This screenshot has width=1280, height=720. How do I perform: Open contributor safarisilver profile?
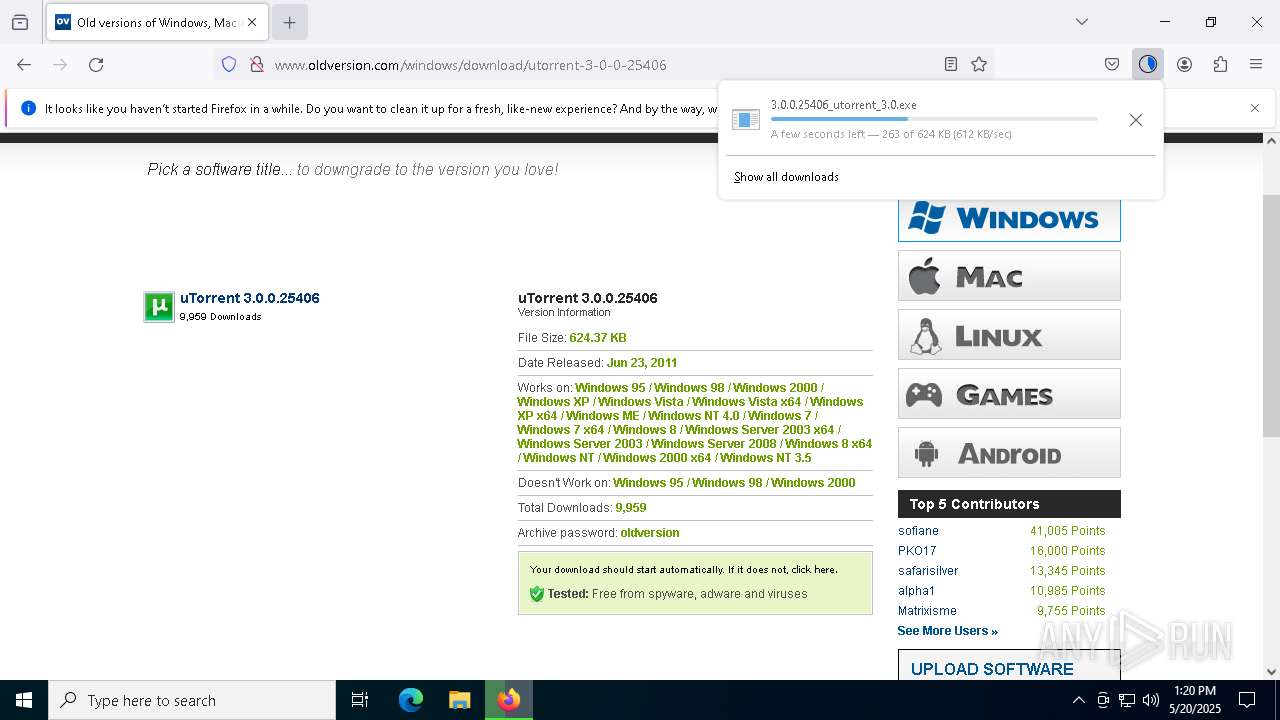[928, 571]
